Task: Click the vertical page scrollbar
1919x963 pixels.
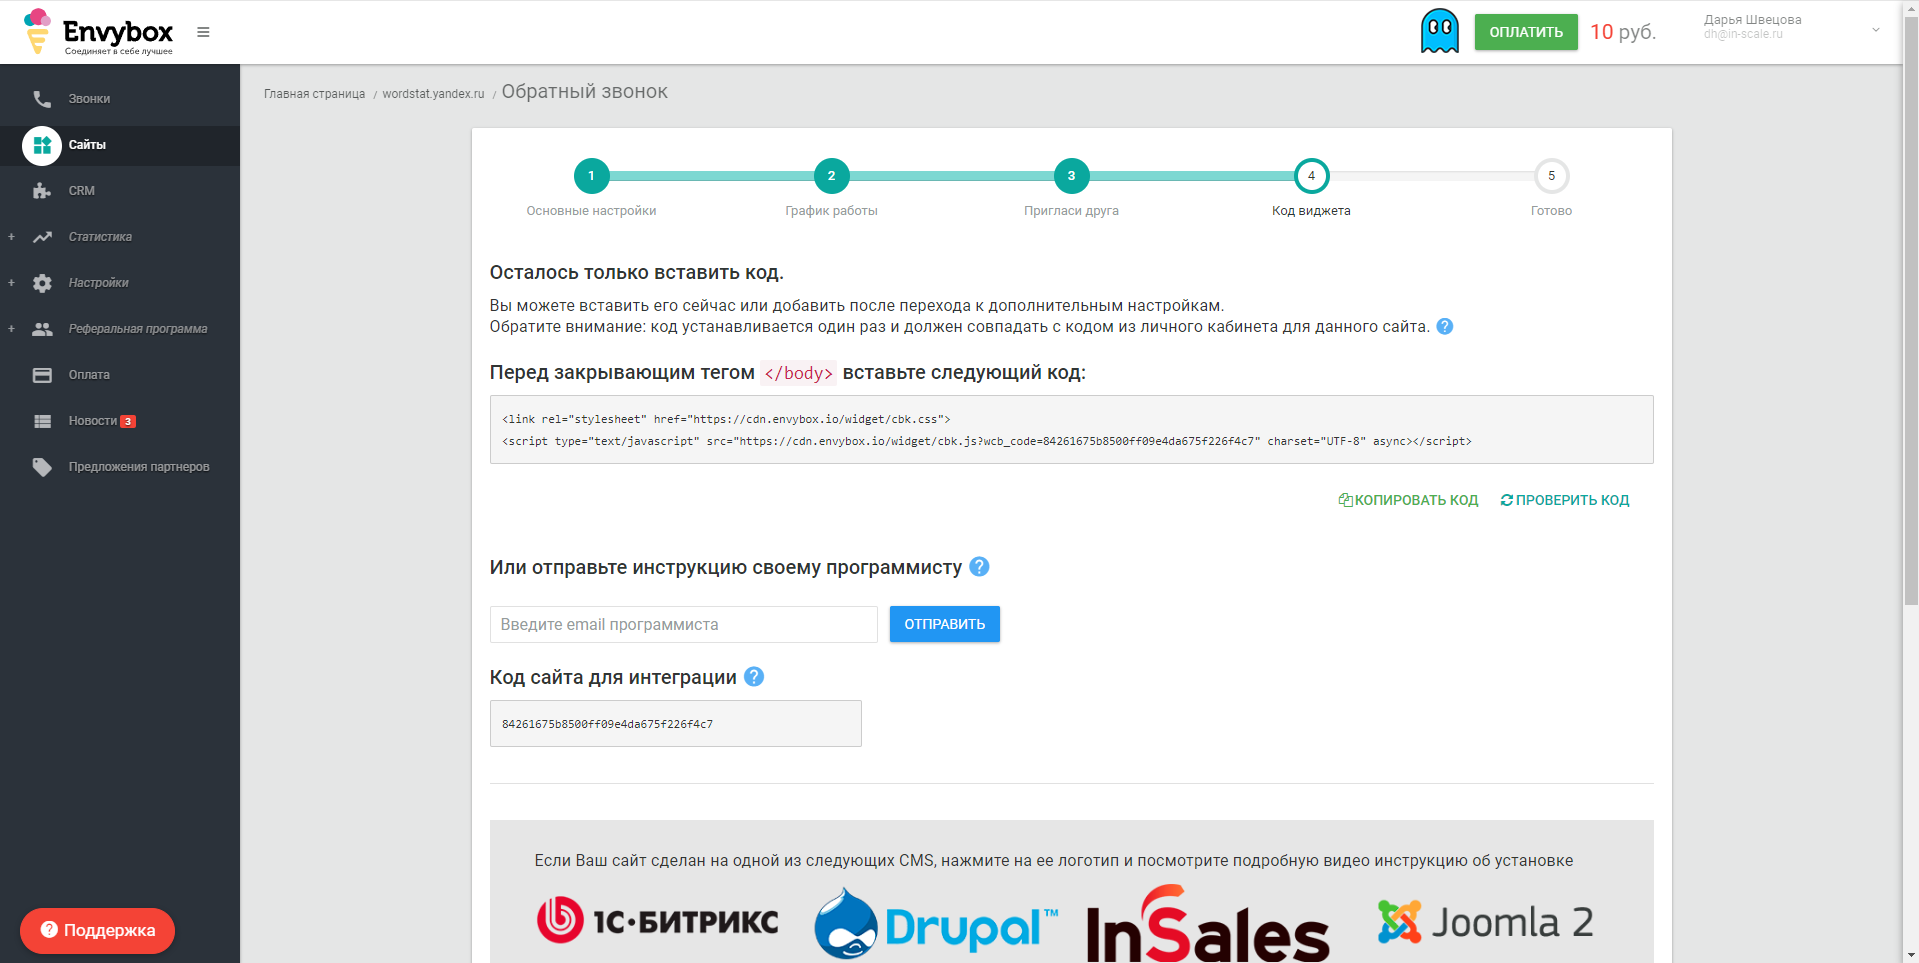Action: pyautogui.click(x=1910, y=310)
